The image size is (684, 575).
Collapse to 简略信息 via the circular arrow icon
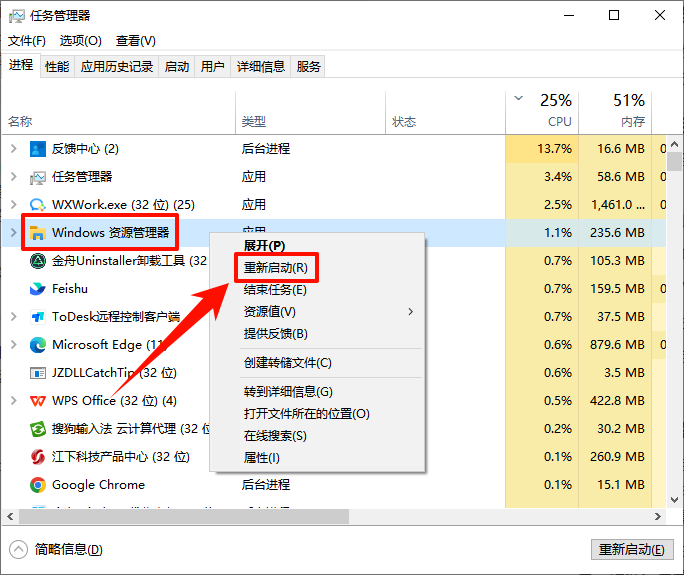point(18,550)
